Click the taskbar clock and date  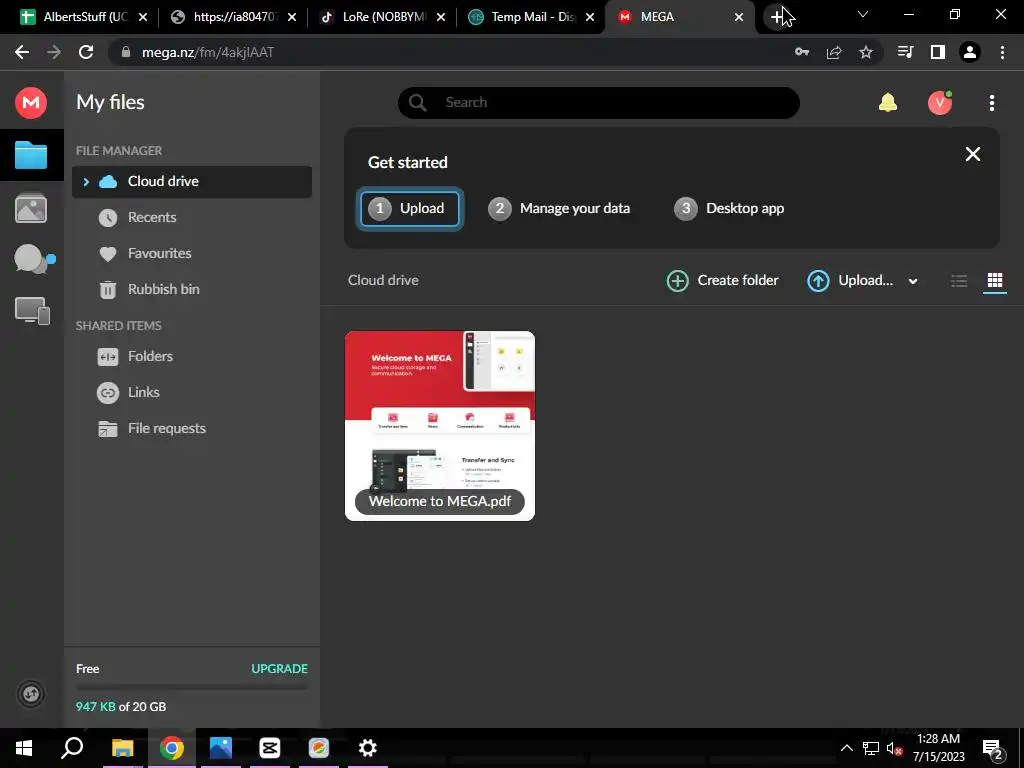(938, 748)
